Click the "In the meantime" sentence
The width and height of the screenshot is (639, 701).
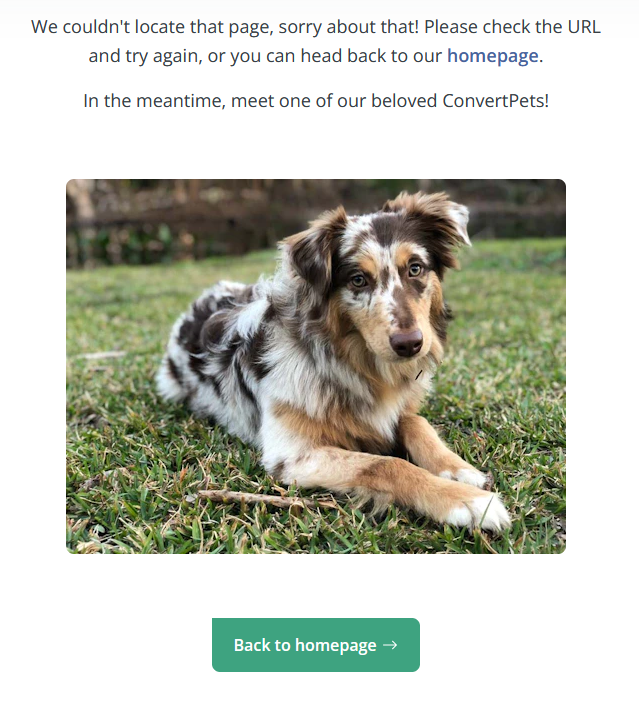coord(316,101)
